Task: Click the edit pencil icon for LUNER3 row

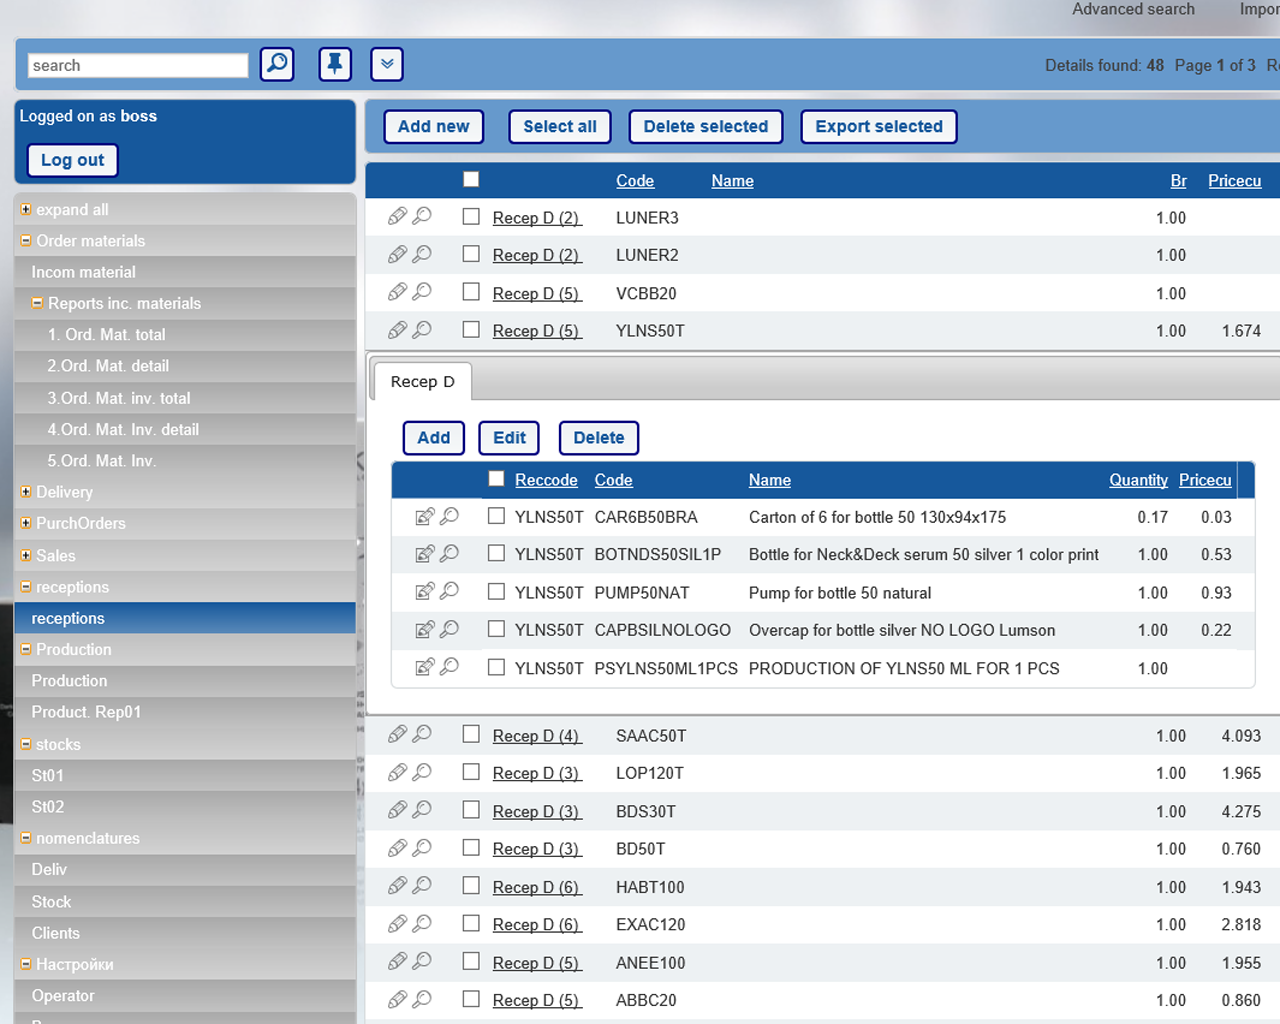Action: click(397, 217)
